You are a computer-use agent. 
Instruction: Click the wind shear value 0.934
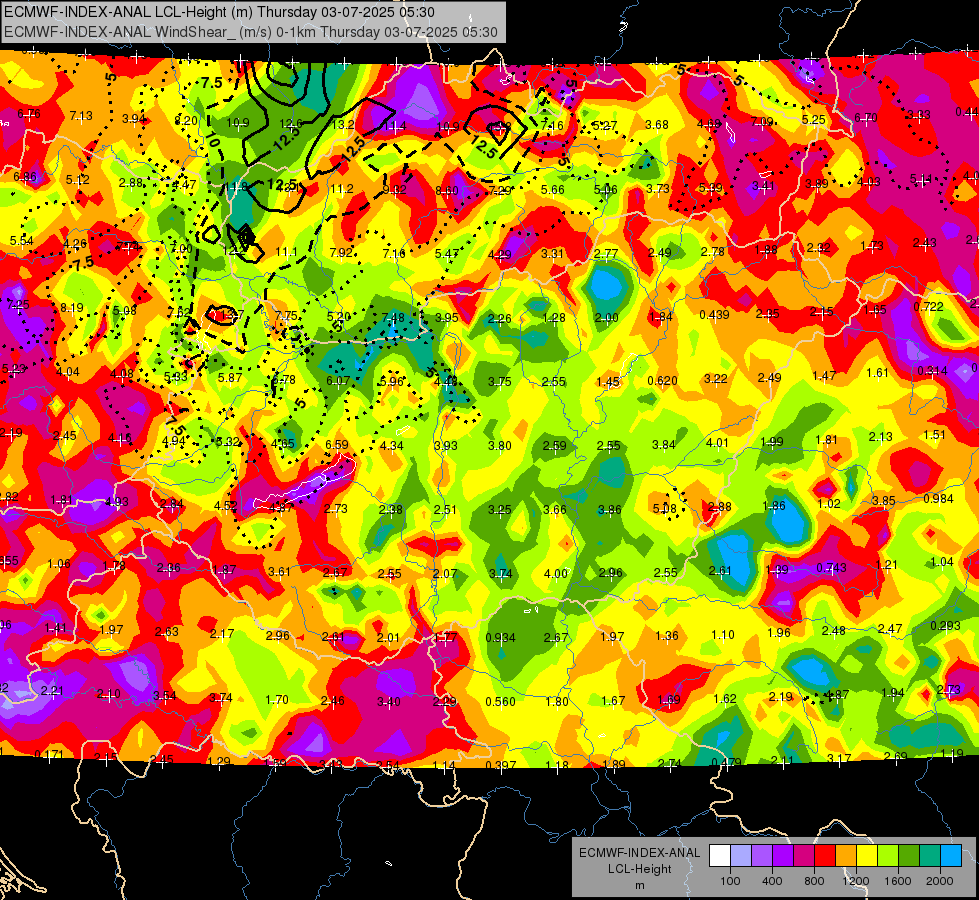coord(501,638)
